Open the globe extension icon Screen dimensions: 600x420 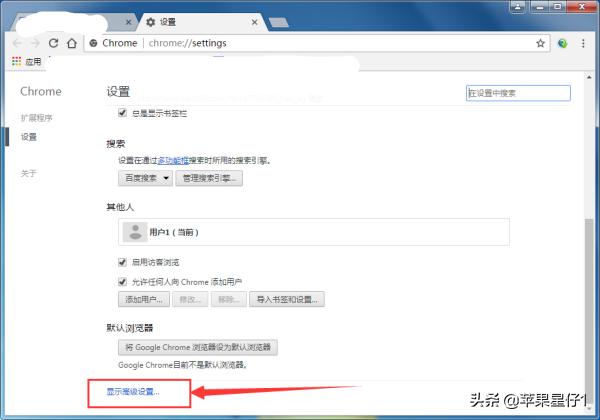[x=562, y=43]
